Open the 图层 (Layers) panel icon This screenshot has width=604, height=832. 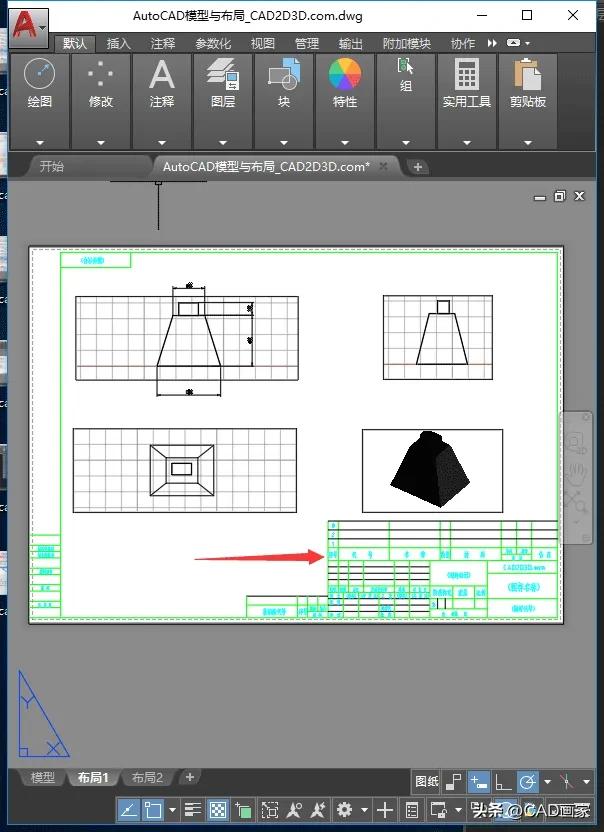(x=222, y=74)
